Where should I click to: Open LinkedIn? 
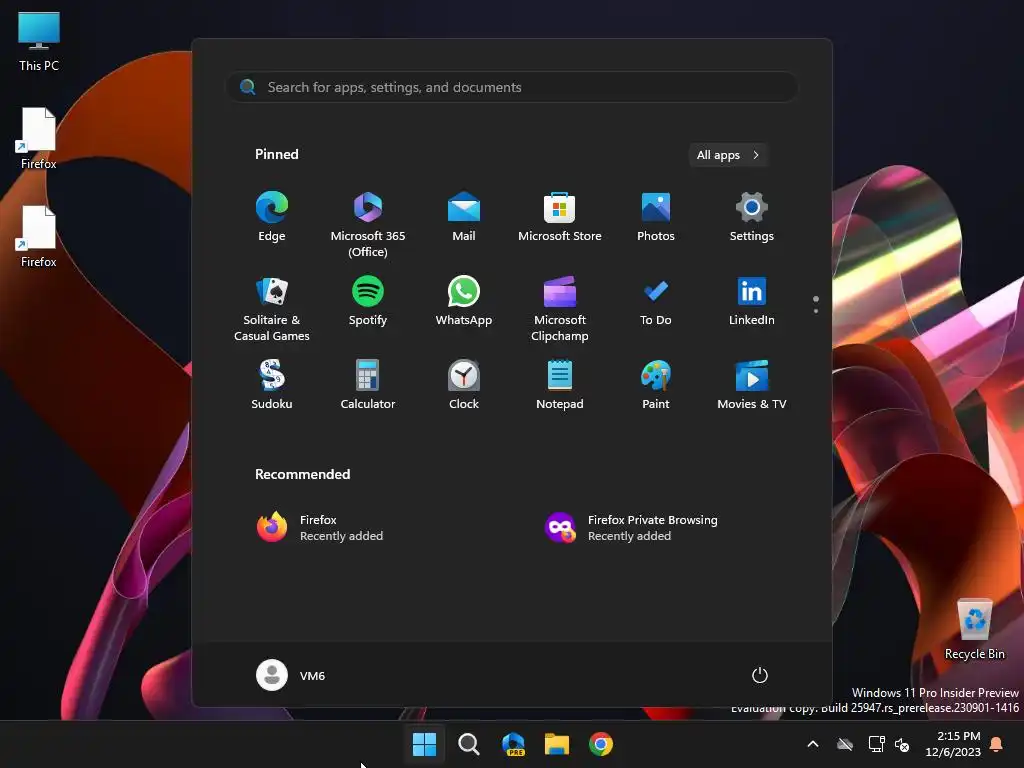click(x=752, y=302)
